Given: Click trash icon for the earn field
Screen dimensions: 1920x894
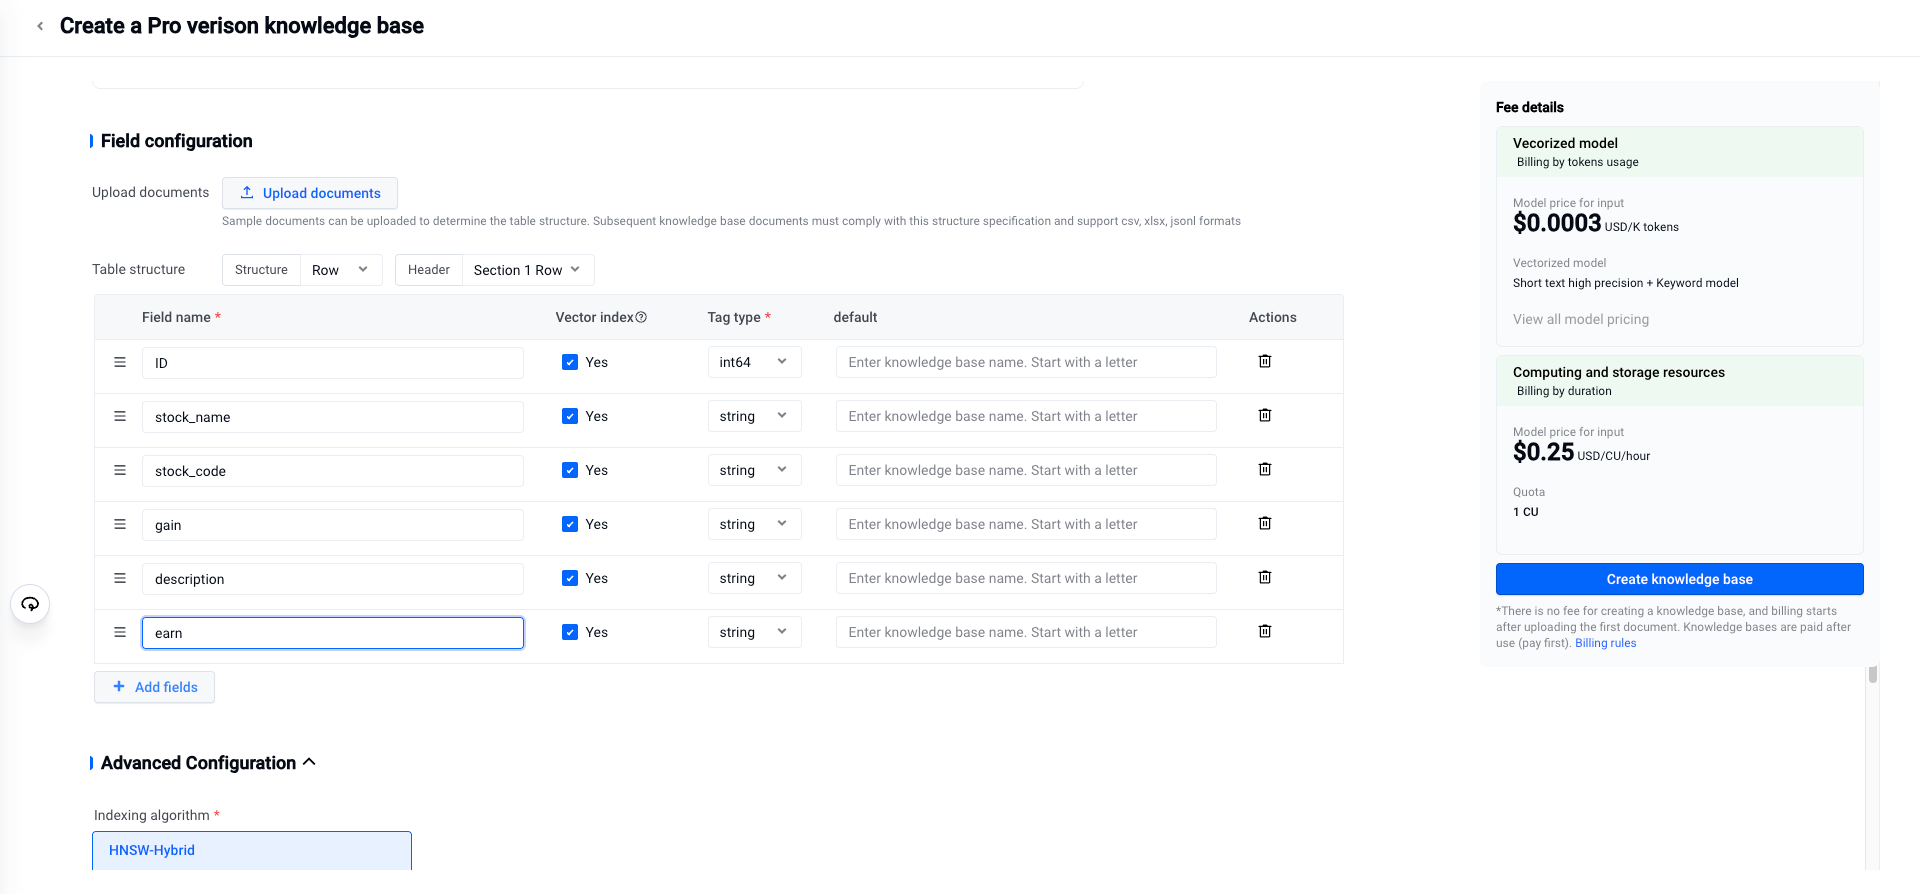Looking at the screenshot, I should click(1264, 631).
